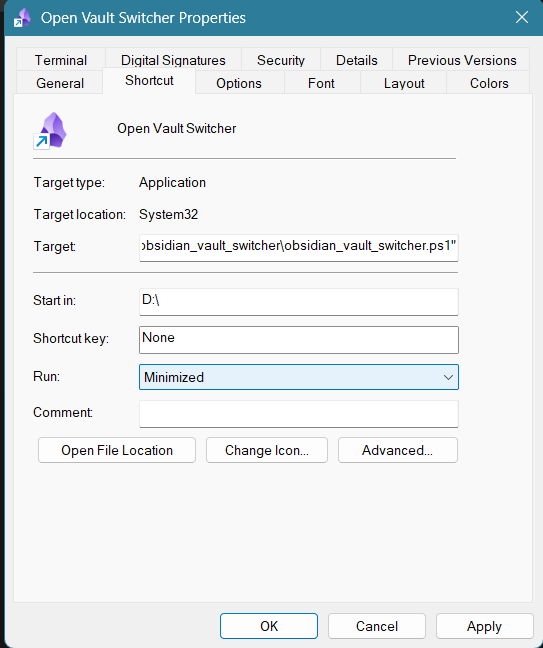This screenshot has height=648, width=543.
Task: Click the Target type label
Action: coord(69,182)
